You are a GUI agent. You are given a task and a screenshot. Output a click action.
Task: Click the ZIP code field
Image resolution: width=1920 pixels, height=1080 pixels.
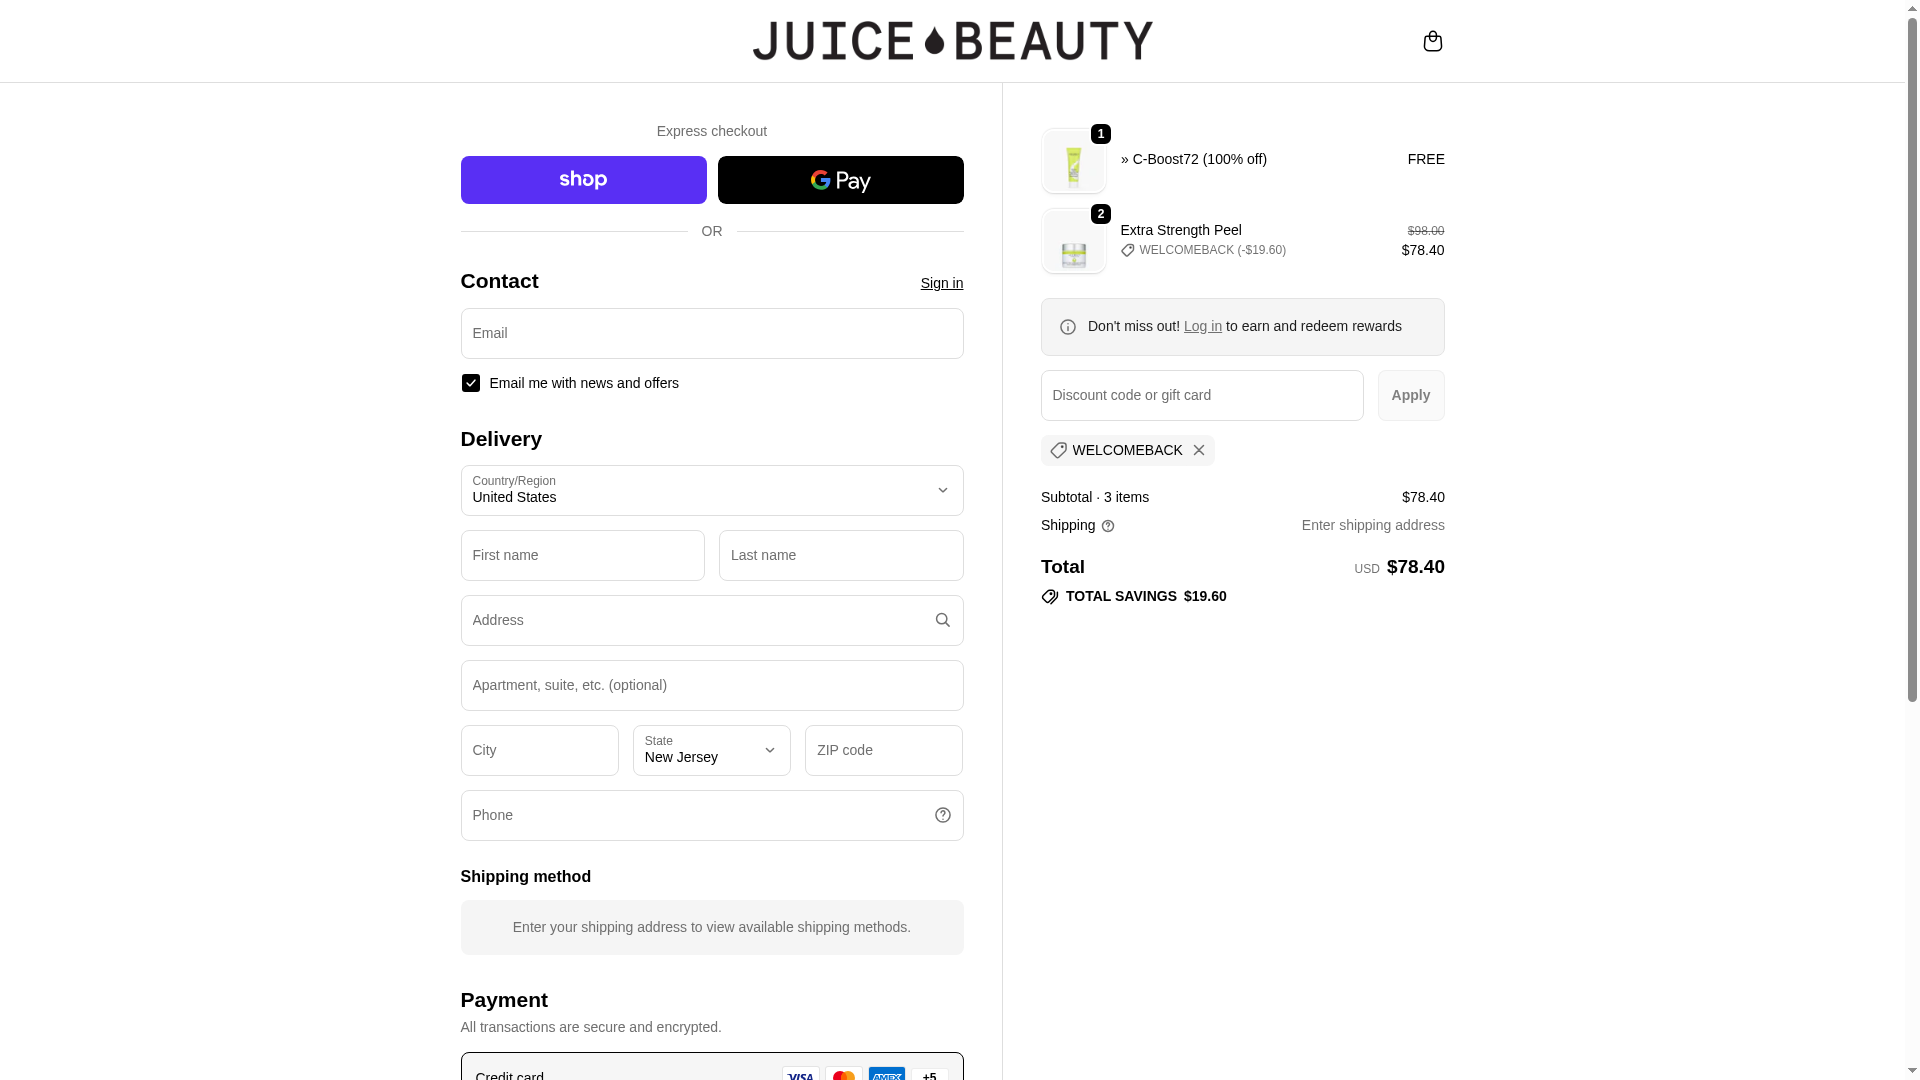[x=883, y=750]
